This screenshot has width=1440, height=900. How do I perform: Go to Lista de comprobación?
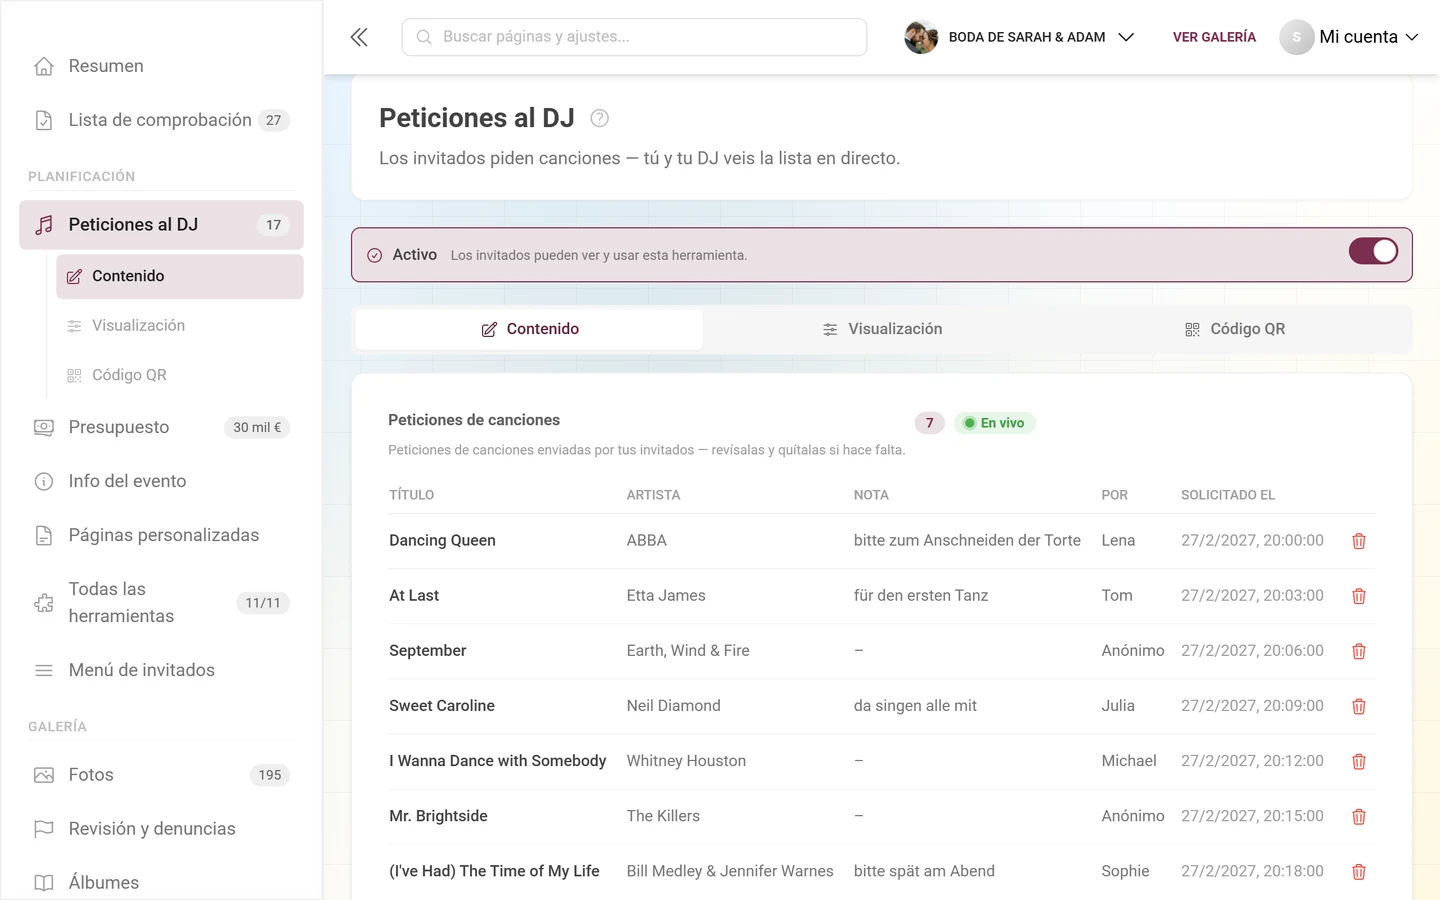point(161,120)
